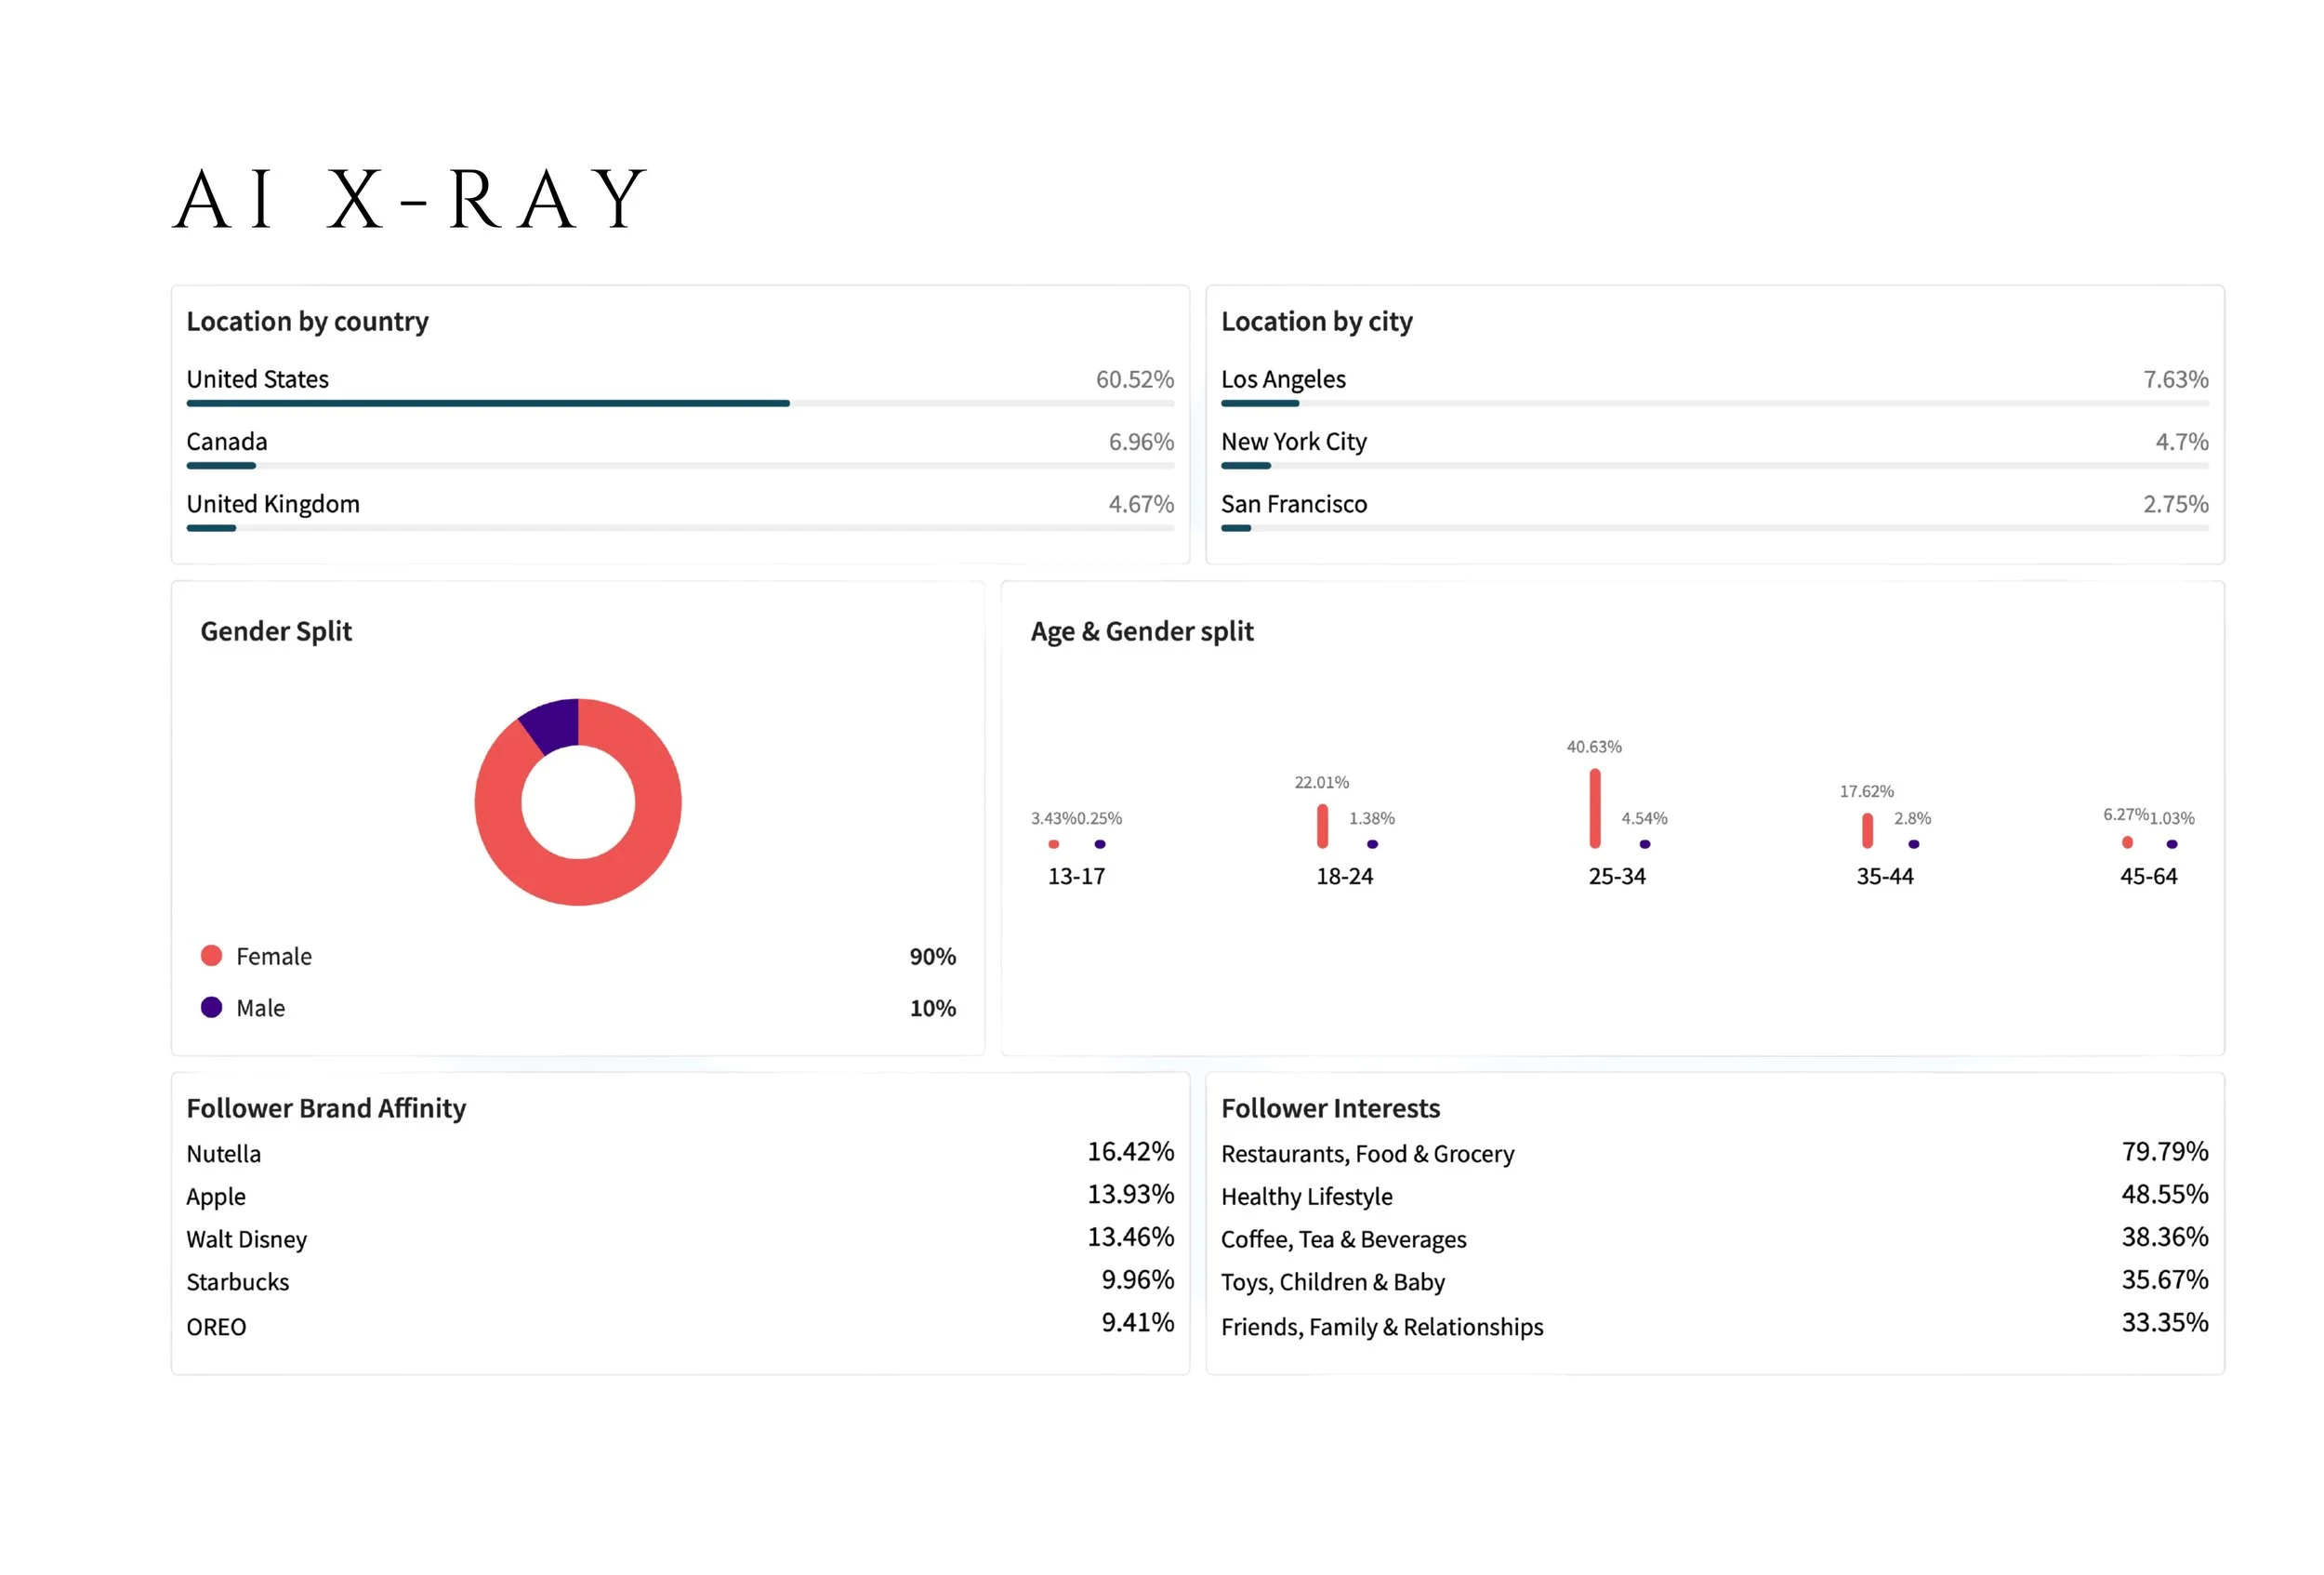Click the Follower Interests heading
The width and height of the screenshot is (2324, 1575).
click(x=1330, y=1108)
